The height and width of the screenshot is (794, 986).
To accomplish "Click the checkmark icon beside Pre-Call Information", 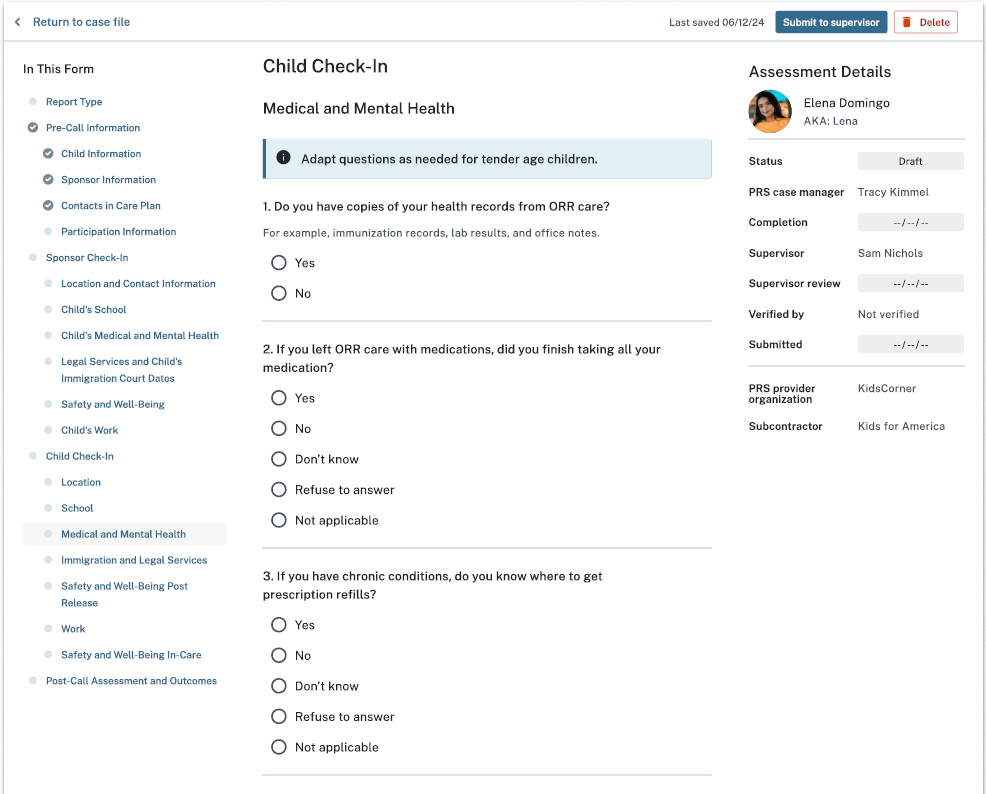I will click(x=33, y=128).
